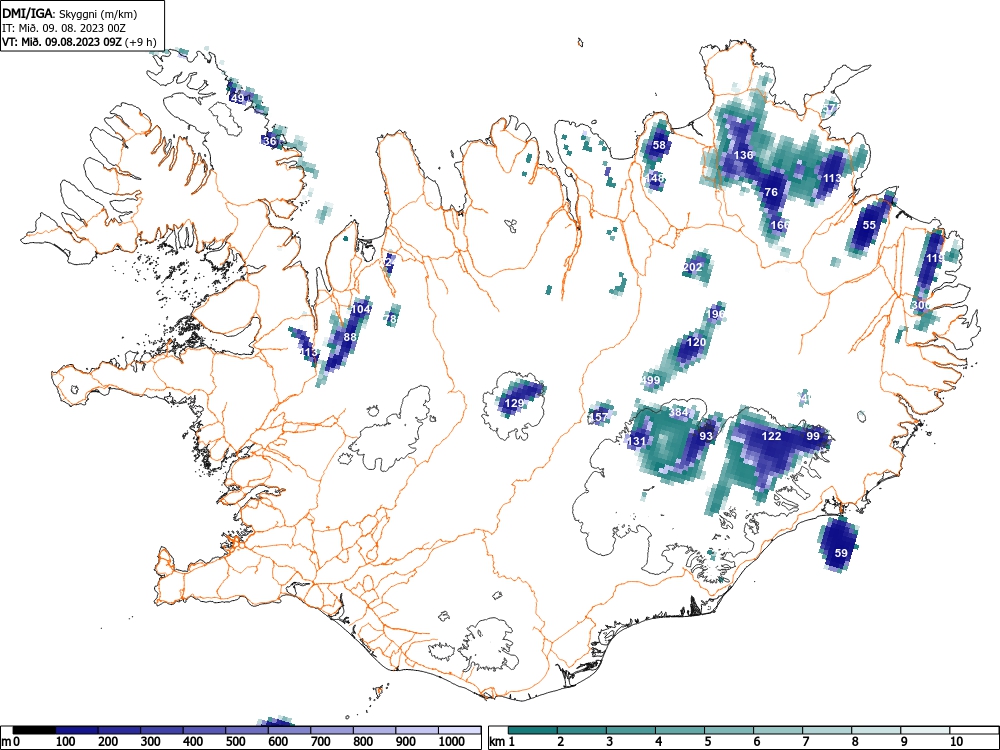The height and width of the screenshot is (750, 1000).
Task: Click the dark navy 100–200 m legend swatch
Action: 77,730
